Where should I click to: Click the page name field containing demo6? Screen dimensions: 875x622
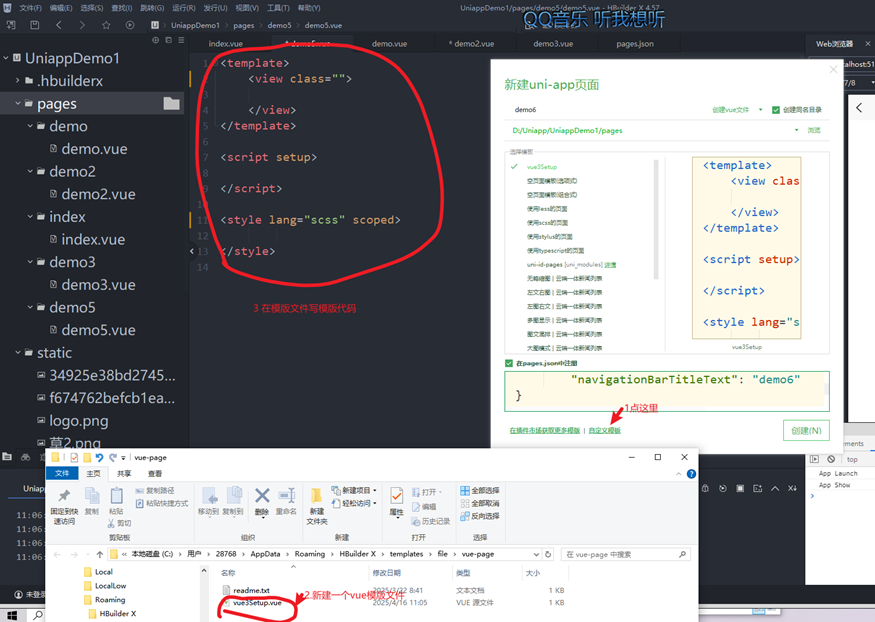point(605,110)
